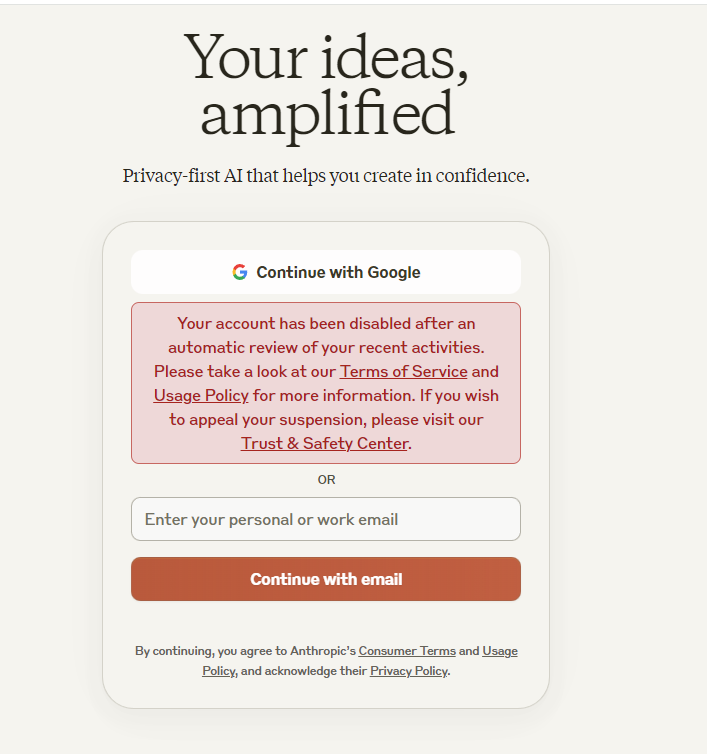
Task: Select the red account-disabled alert box
Action: [326, 383]
